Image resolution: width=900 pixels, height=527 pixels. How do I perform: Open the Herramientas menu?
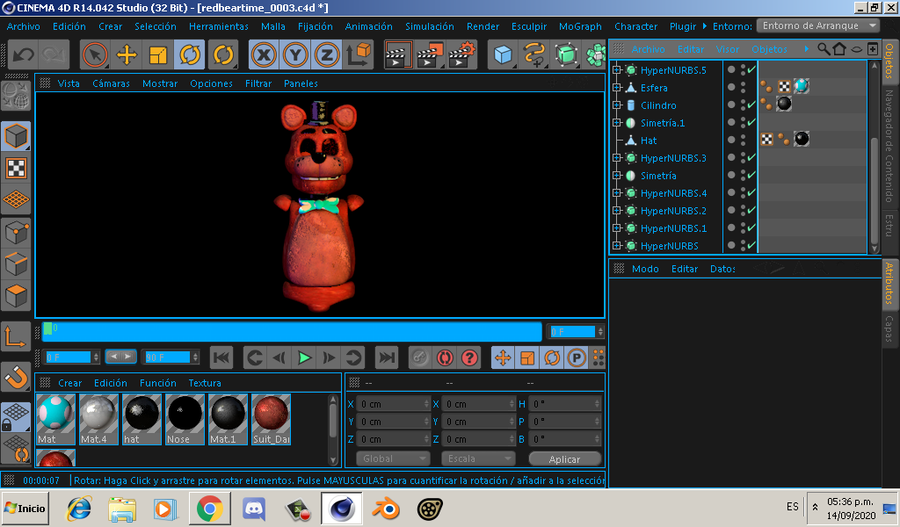219,26
